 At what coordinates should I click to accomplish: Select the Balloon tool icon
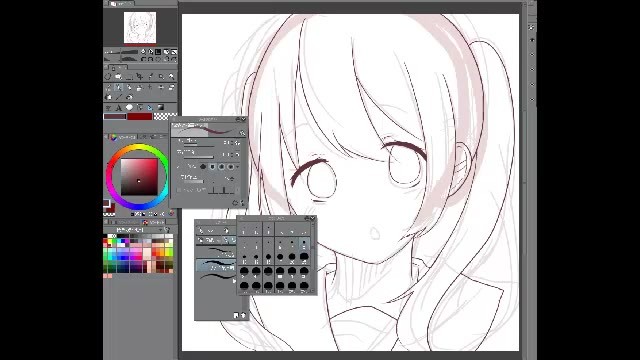[x=129, y=107]
